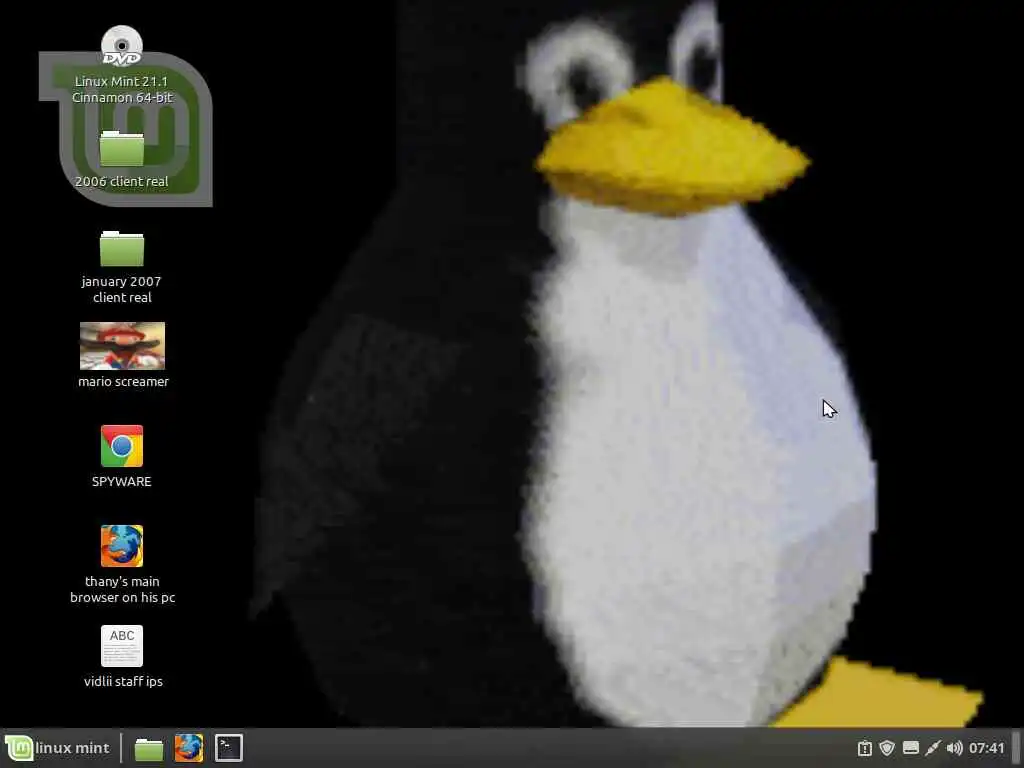Open the sound volume tray icon
The image size is (1024, 768).
[x=954, y=748]
